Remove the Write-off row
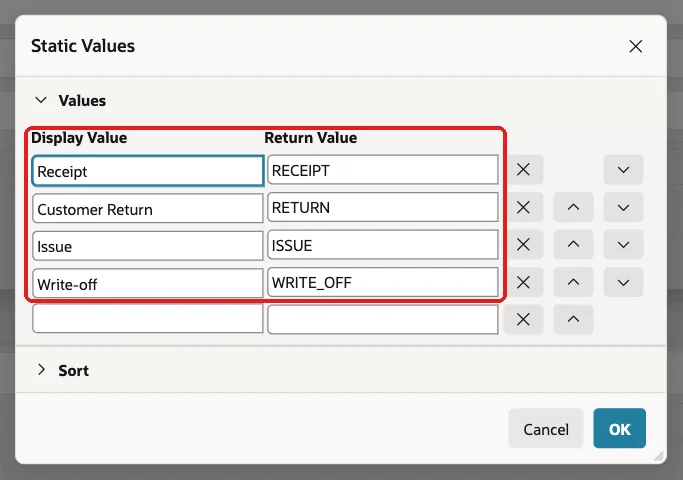The height and width of the screenshot is (480, 683). 523,282
